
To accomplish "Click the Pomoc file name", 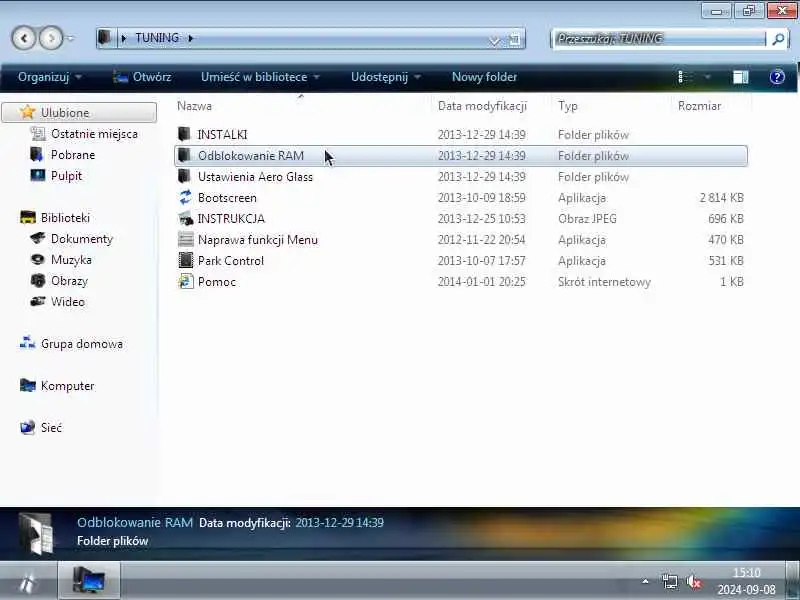I will 217,282.
